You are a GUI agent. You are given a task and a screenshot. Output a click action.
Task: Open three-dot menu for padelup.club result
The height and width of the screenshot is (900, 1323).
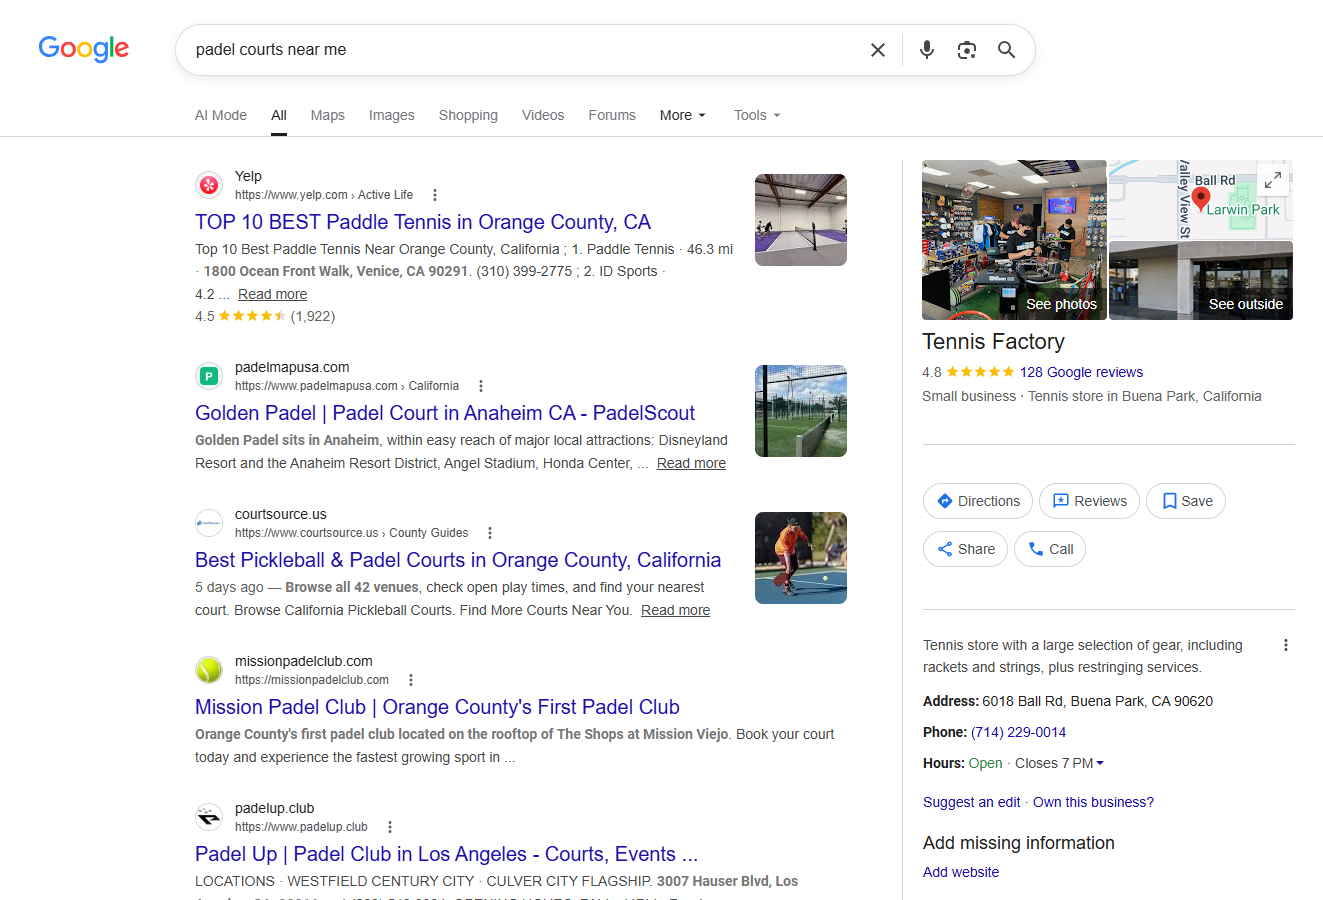[x=390, y=827]
